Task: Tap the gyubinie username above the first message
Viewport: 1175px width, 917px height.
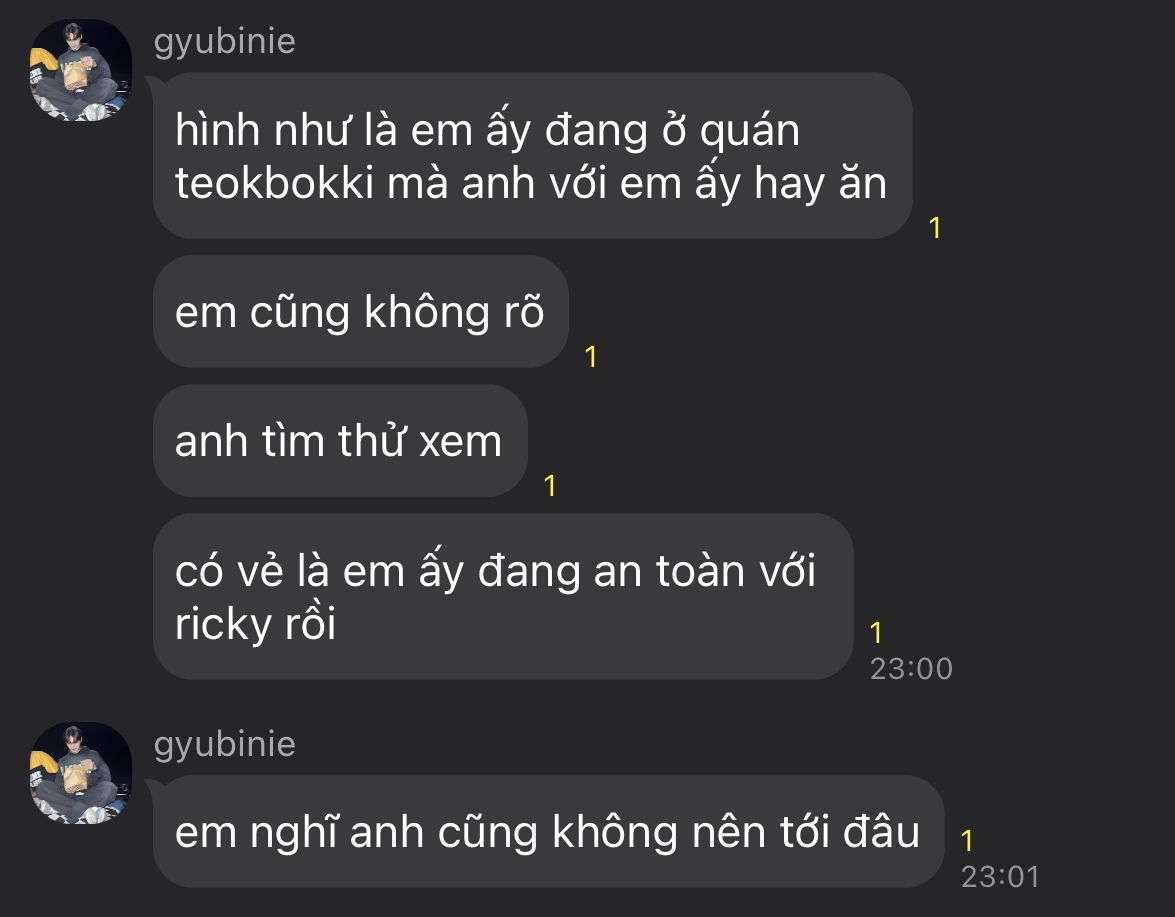Action: (224, 41)
